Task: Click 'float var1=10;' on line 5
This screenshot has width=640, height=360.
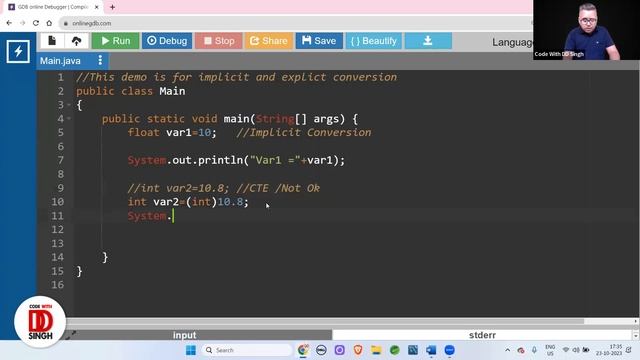Action: pos(172,133)
